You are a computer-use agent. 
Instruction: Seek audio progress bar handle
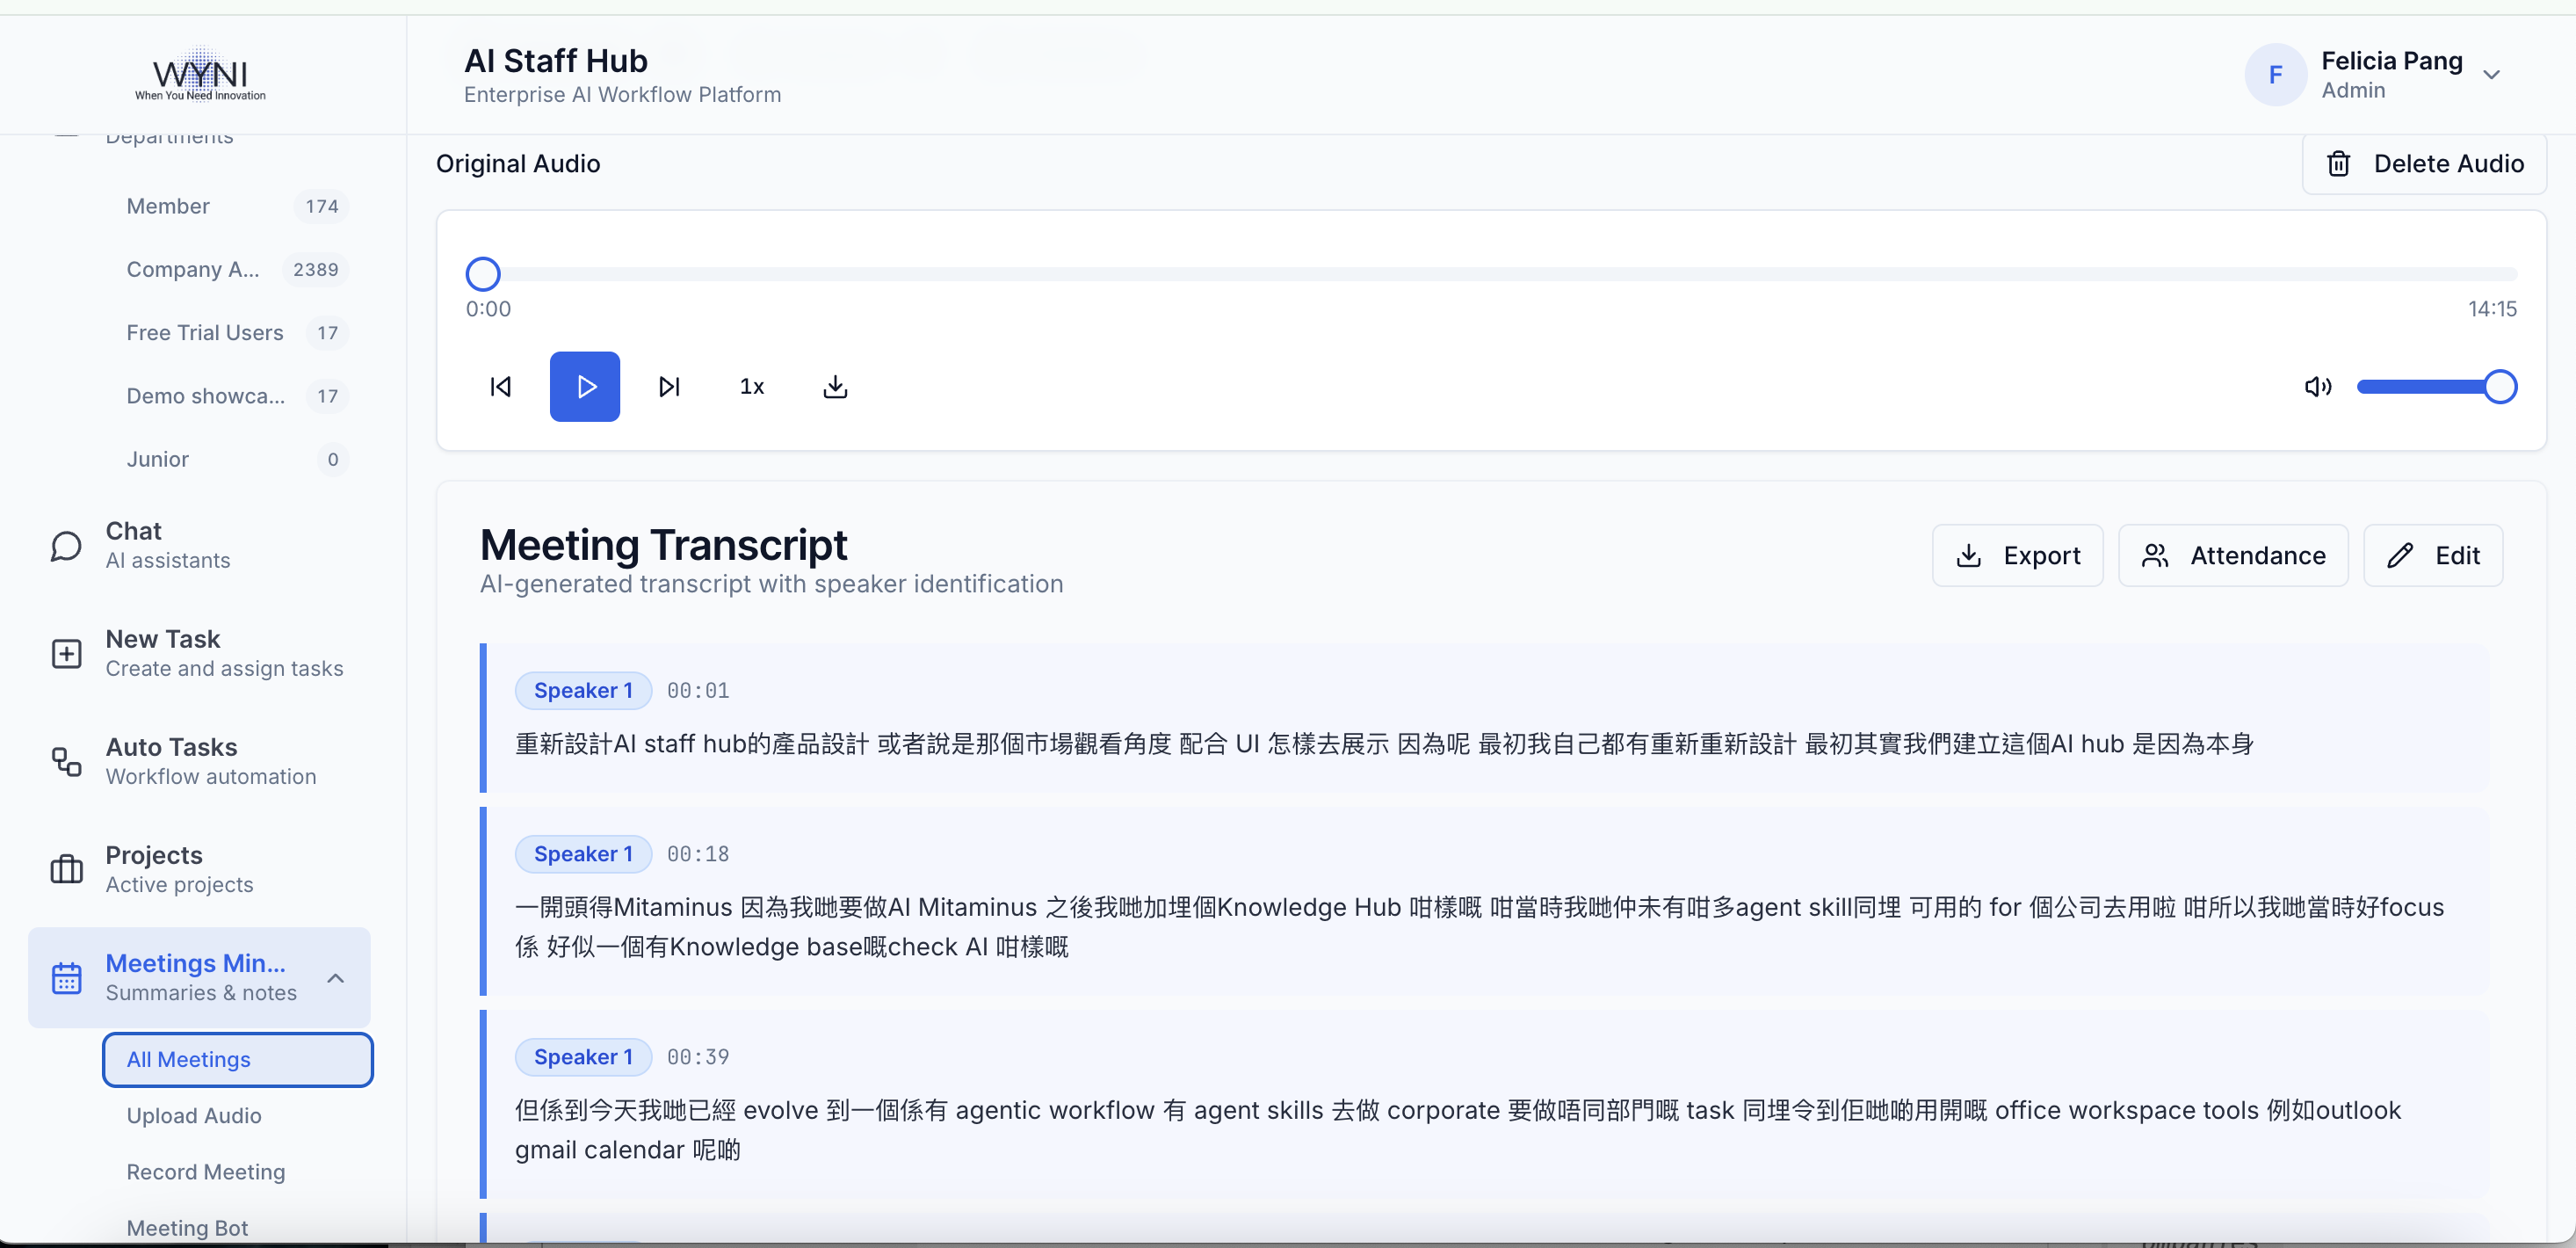pos(483,273)
